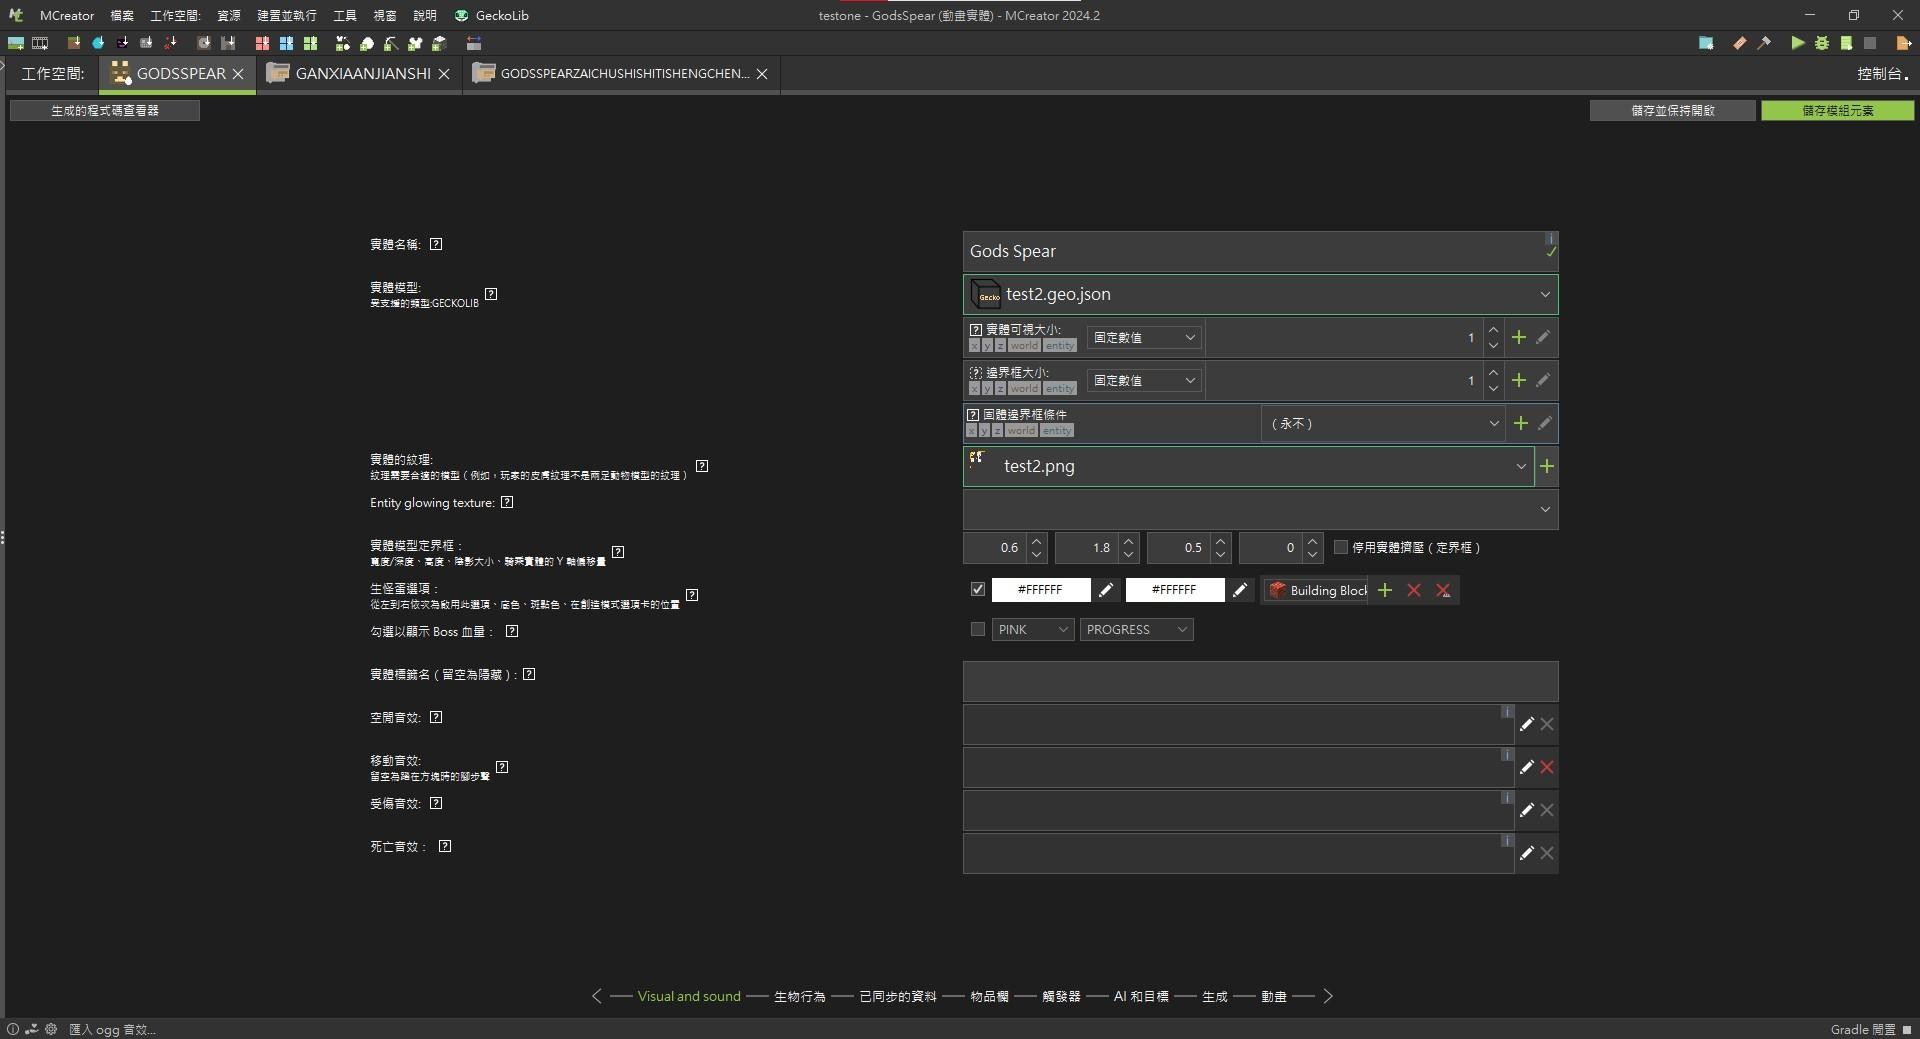Toggle the disable entity collision box checkbox
The image size is (1920, 1039).
point(1341,547)
